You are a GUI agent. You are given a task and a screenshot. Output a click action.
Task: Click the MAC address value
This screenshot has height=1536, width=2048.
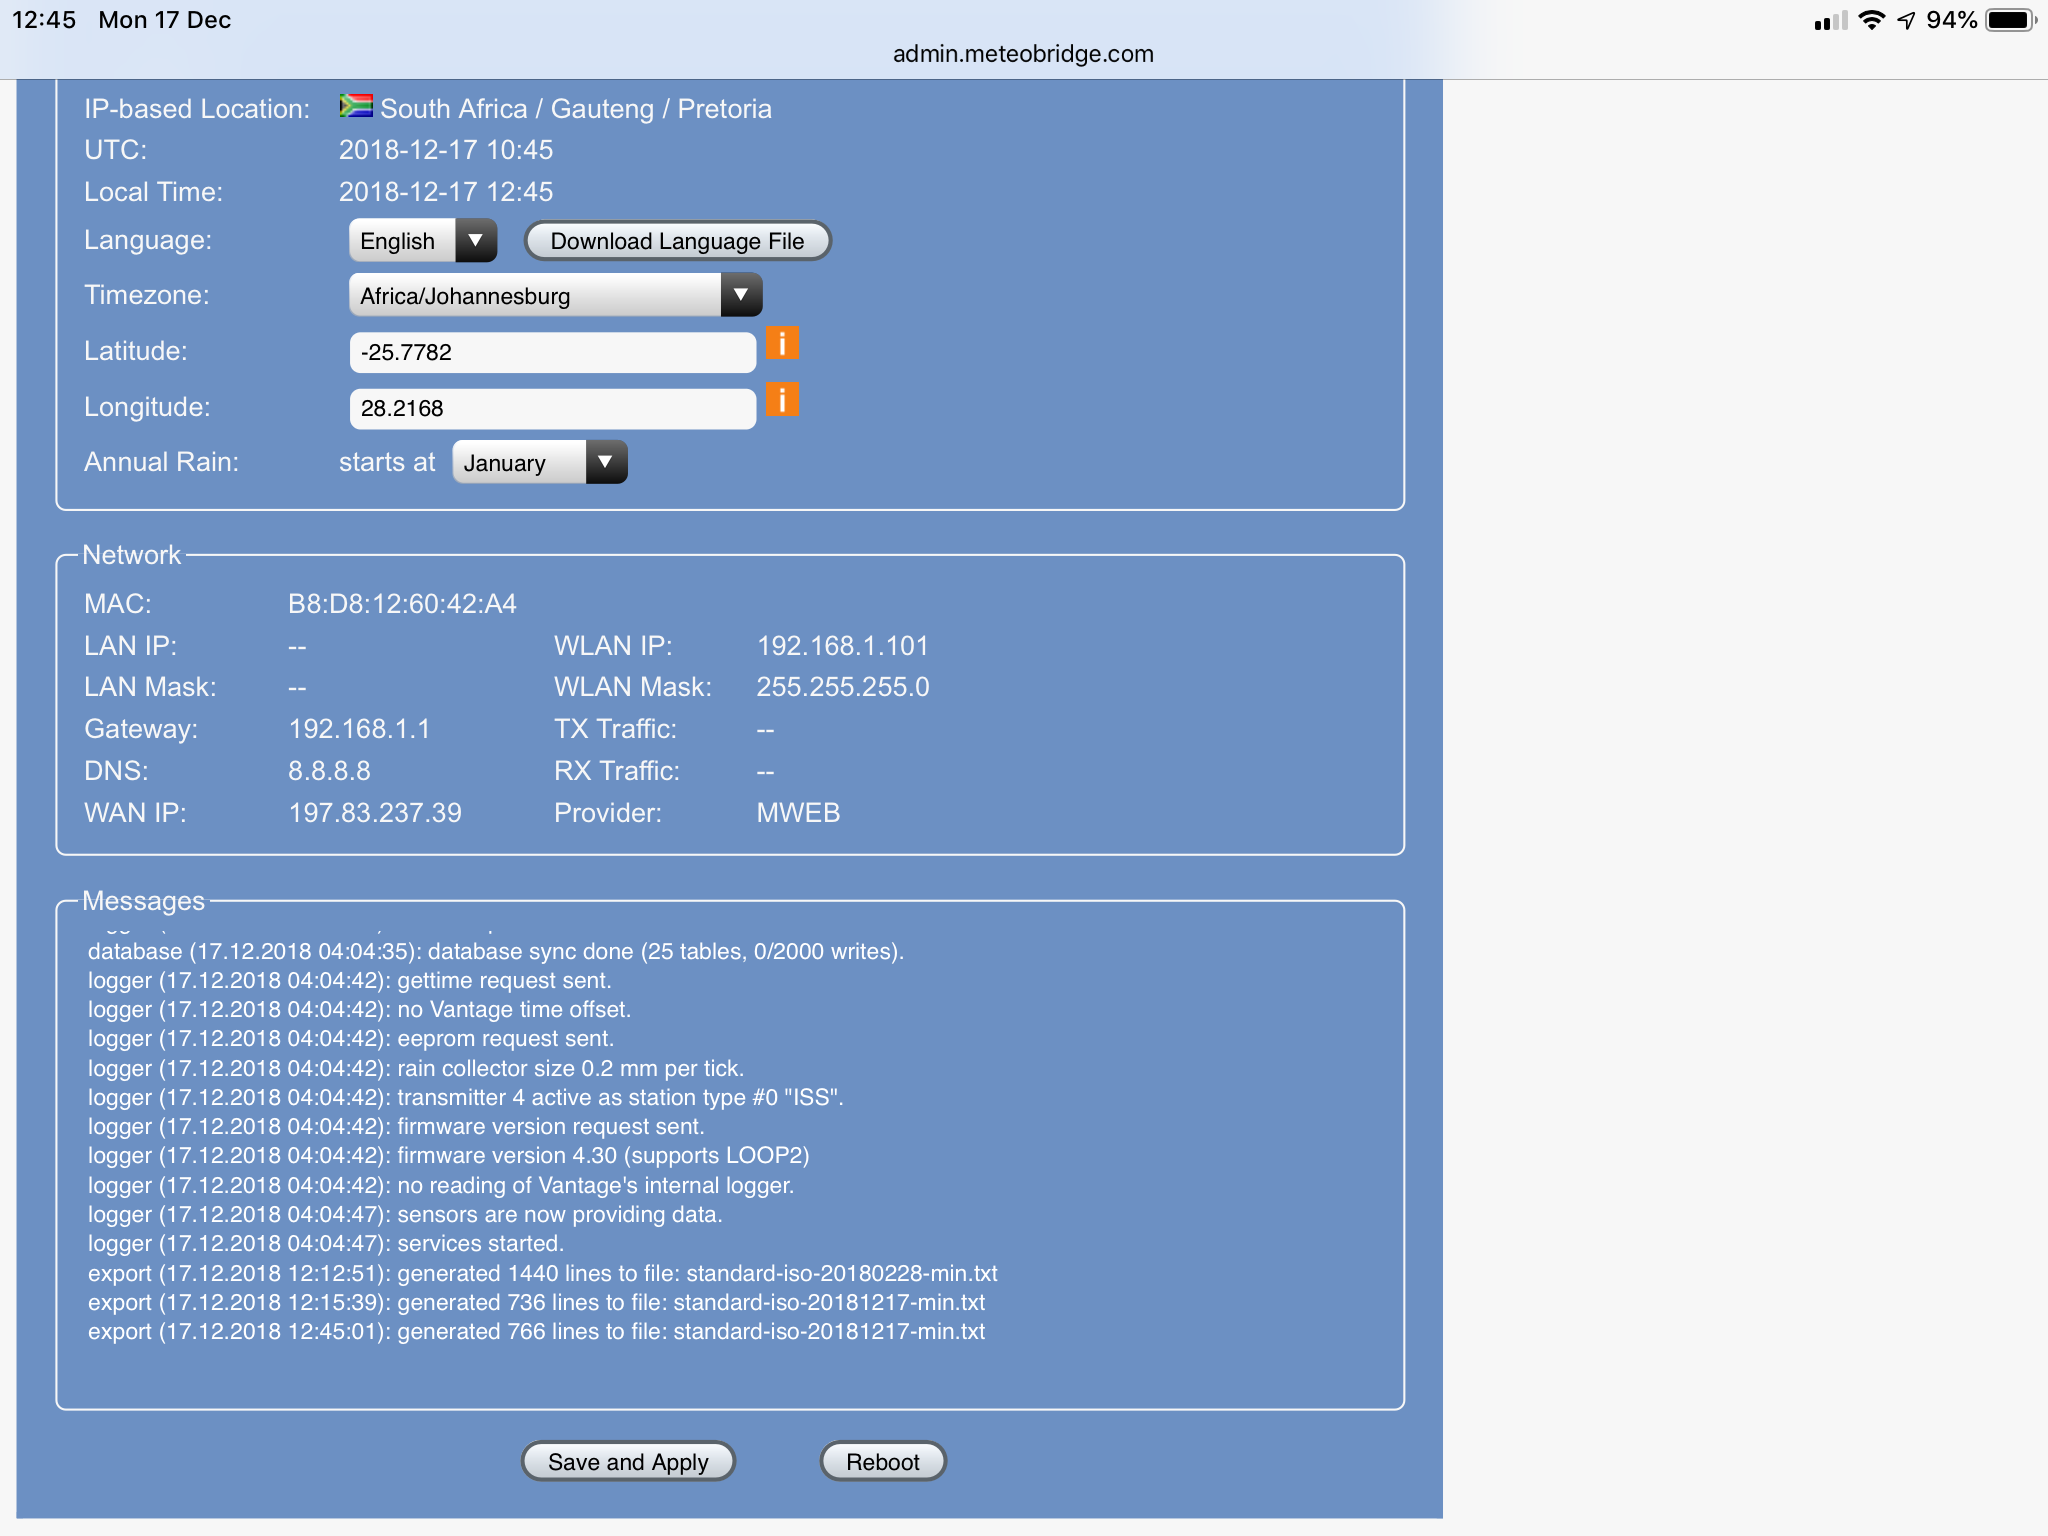pos(402,604)
